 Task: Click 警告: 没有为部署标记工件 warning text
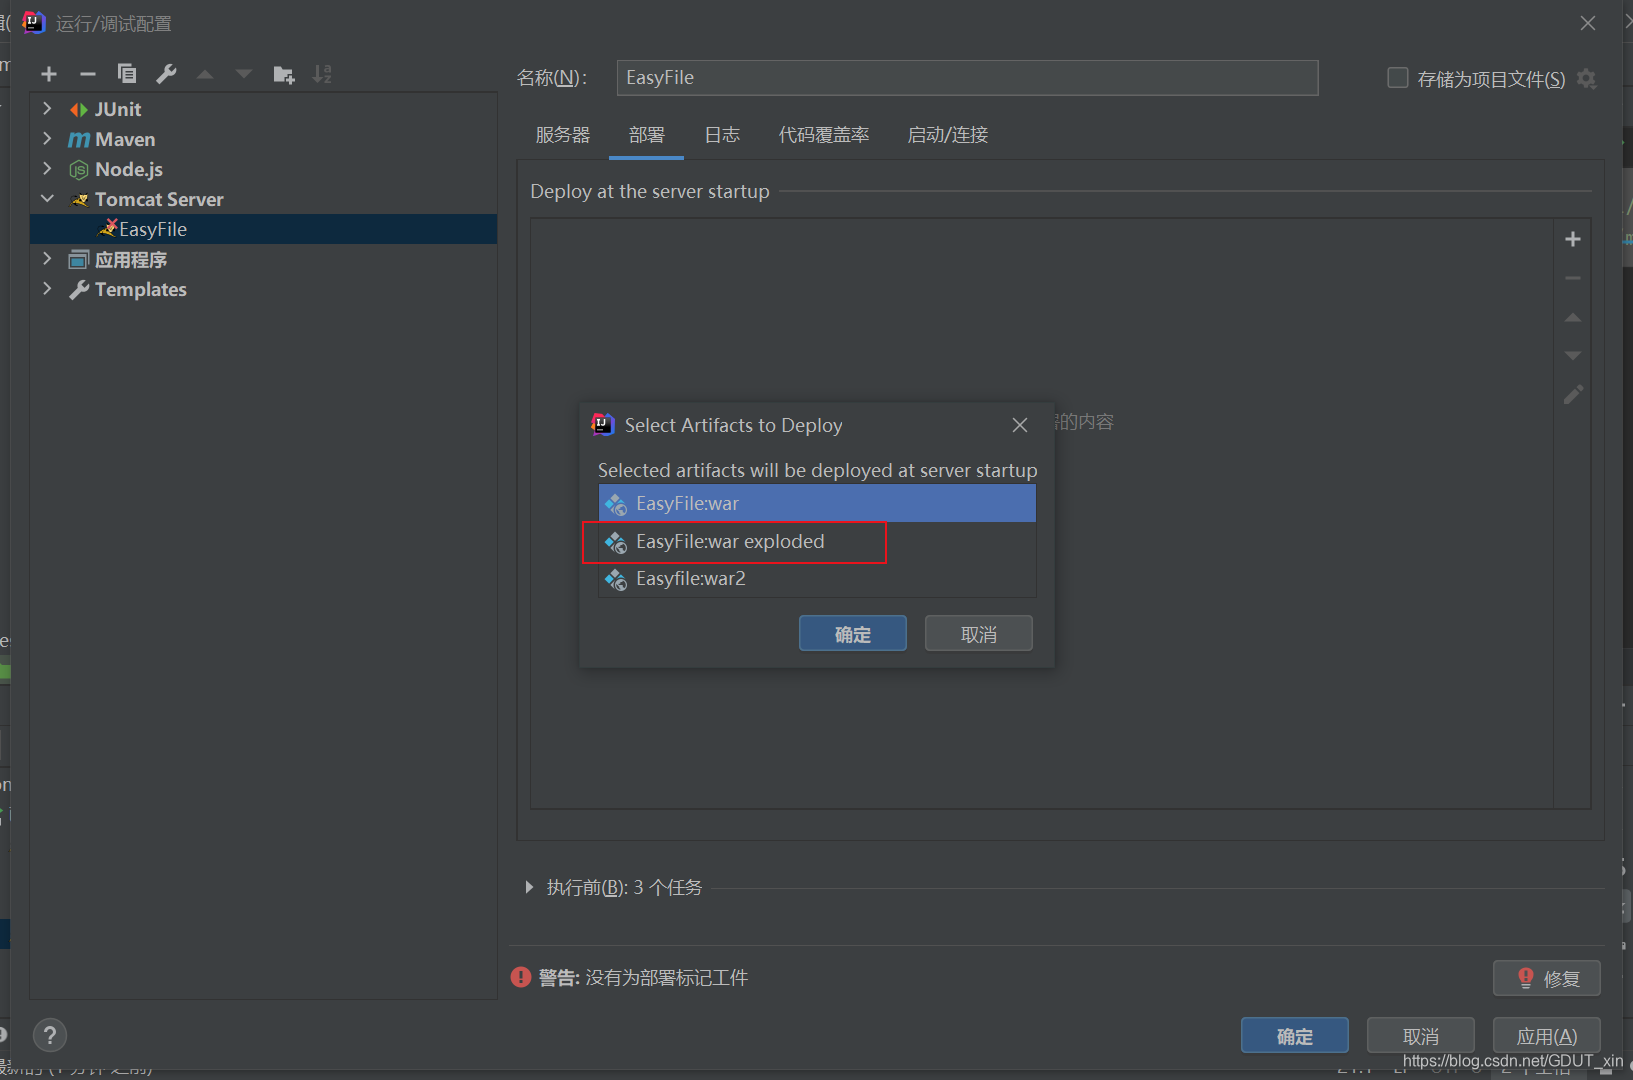pyautogui.click(x=643, y=978)
